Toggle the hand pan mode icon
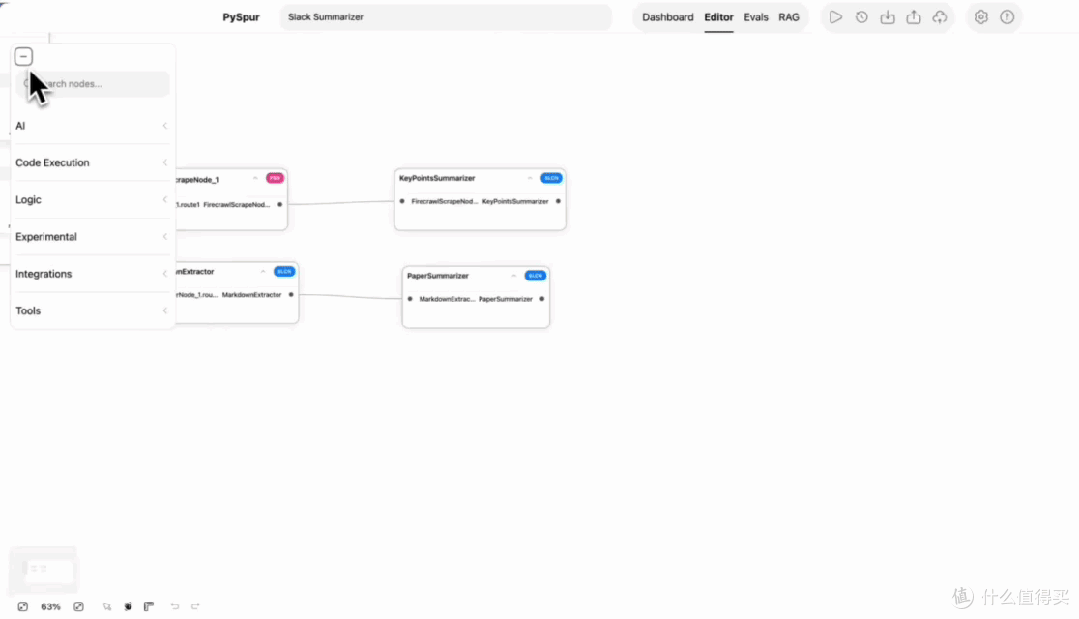 pos(128,607)
